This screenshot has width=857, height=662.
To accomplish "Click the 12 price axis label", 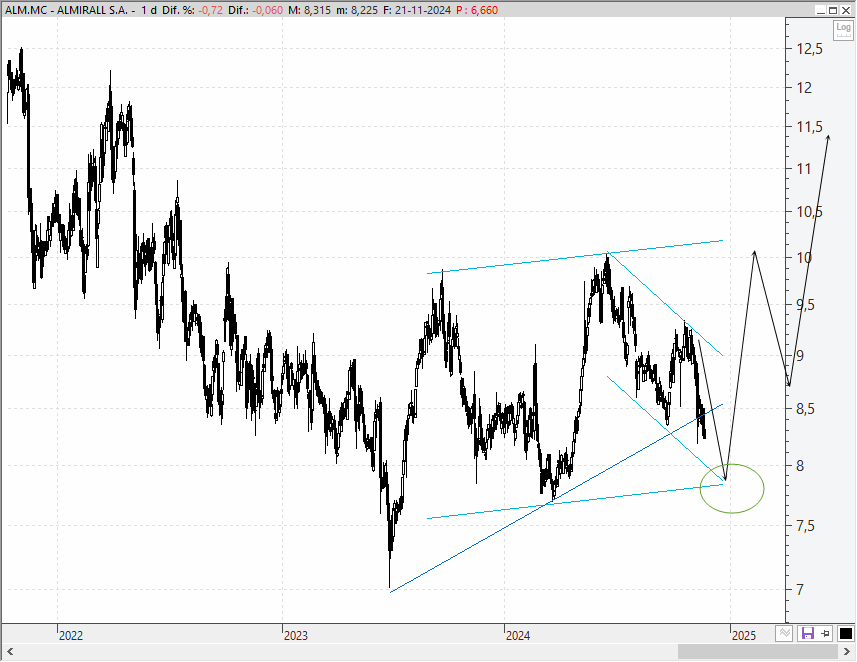I will pos(805,87).
